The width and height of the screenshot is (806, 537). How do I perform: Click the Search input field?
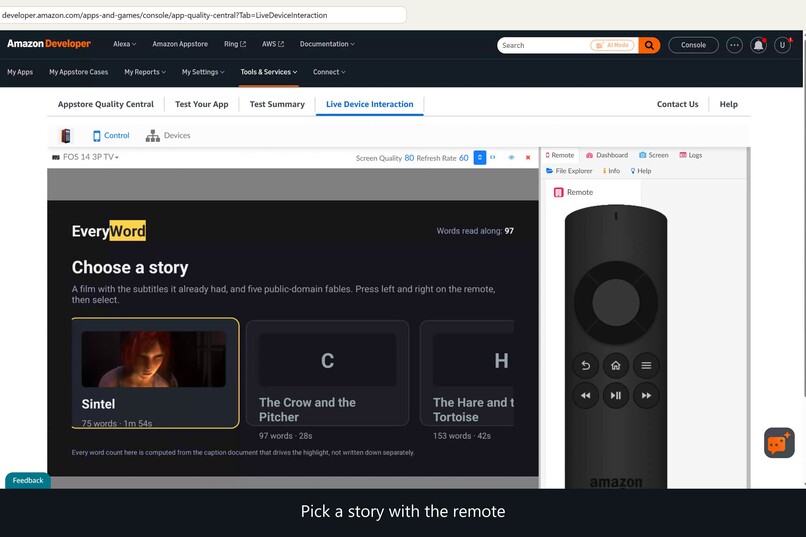point(544,45)
